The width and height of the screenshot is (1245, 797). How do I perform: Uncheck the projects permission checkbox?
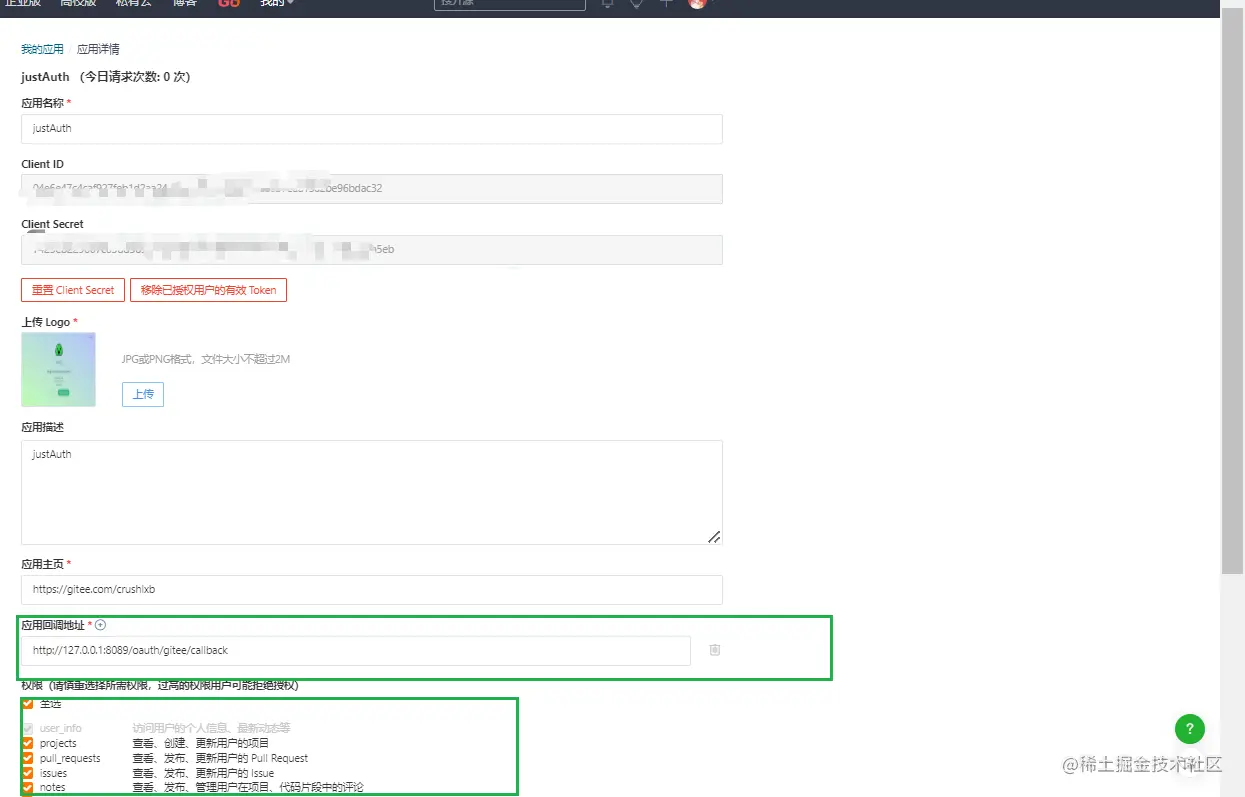(x=28, y=743)
